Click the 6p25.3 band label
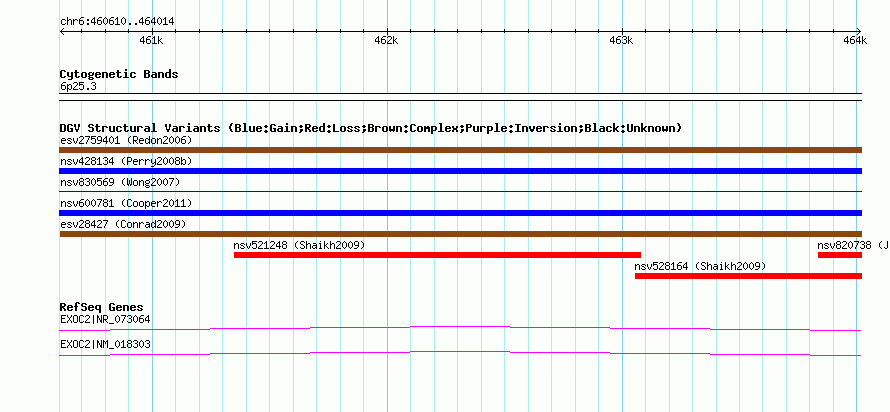This screenshot has width=890, height=412. point(78,86)
